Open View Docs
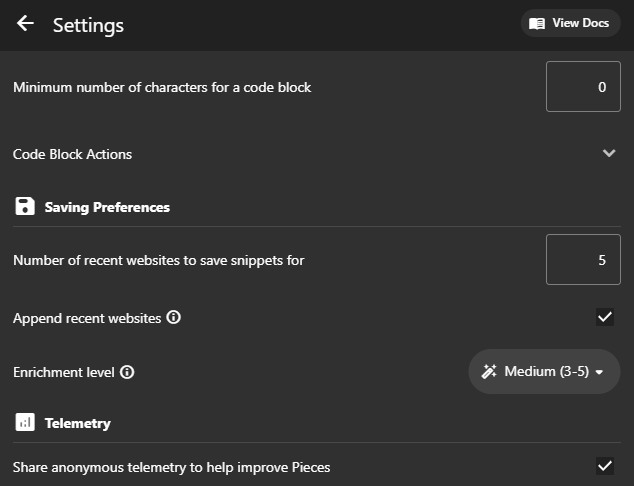The width and height of the screenshot is (634, 486). pos(570,23)
